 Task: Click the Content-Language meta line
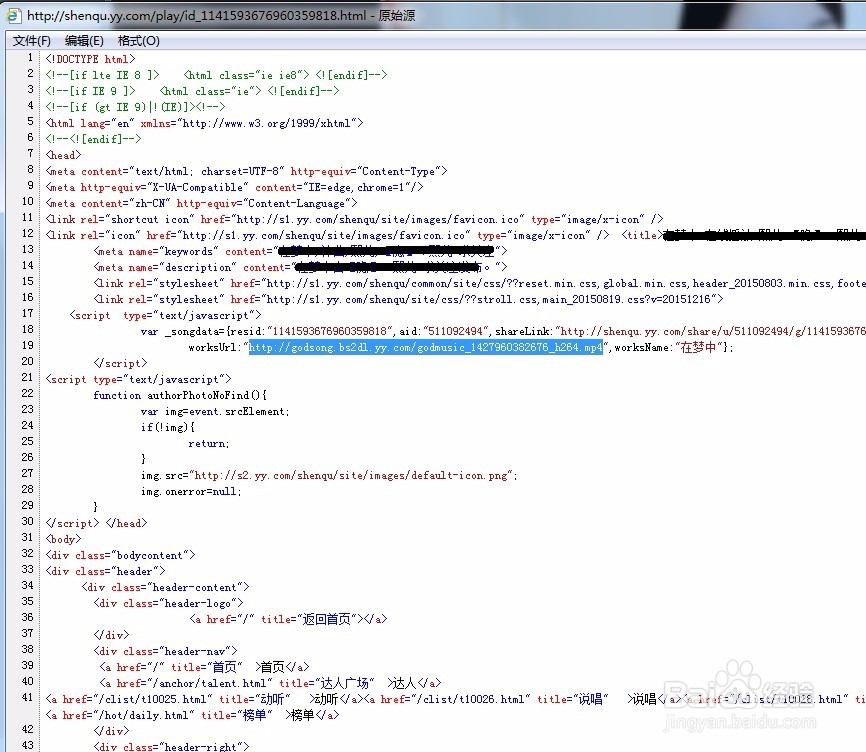click(x=202, y=203)
